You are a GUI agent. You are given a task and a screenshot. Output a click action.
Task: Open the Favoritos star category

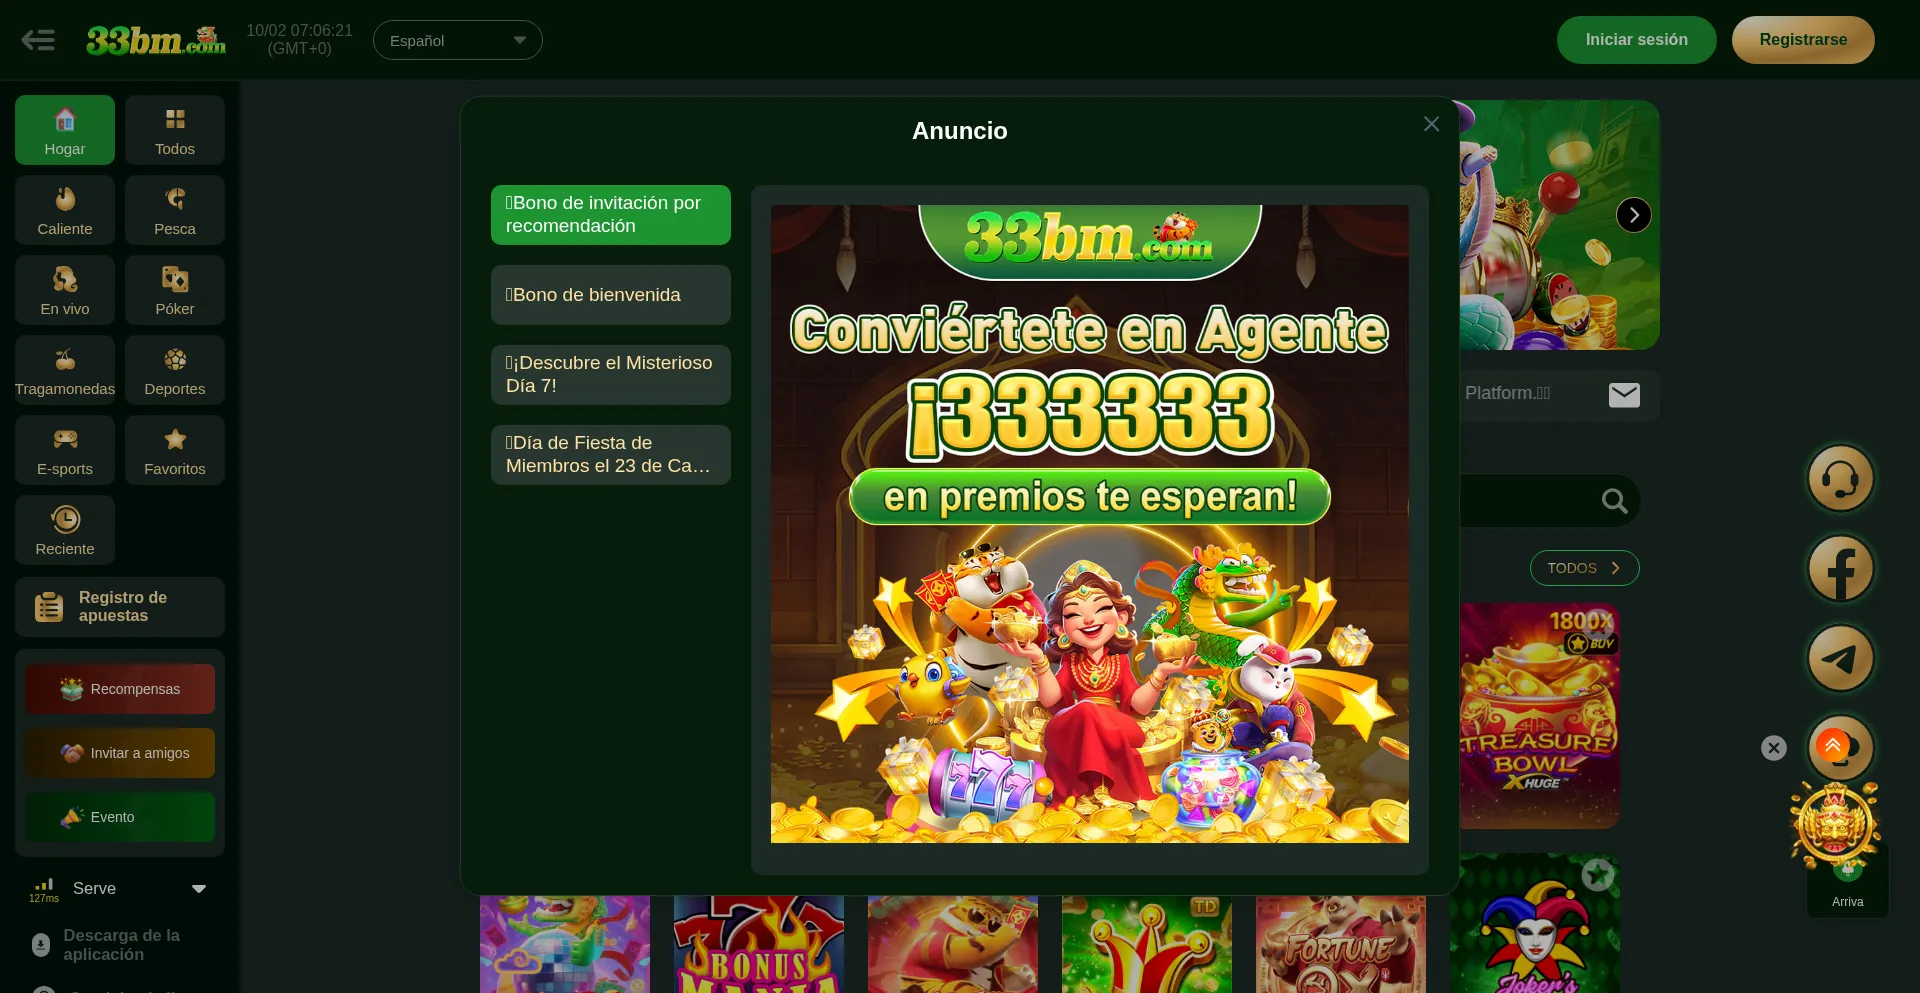175,450
